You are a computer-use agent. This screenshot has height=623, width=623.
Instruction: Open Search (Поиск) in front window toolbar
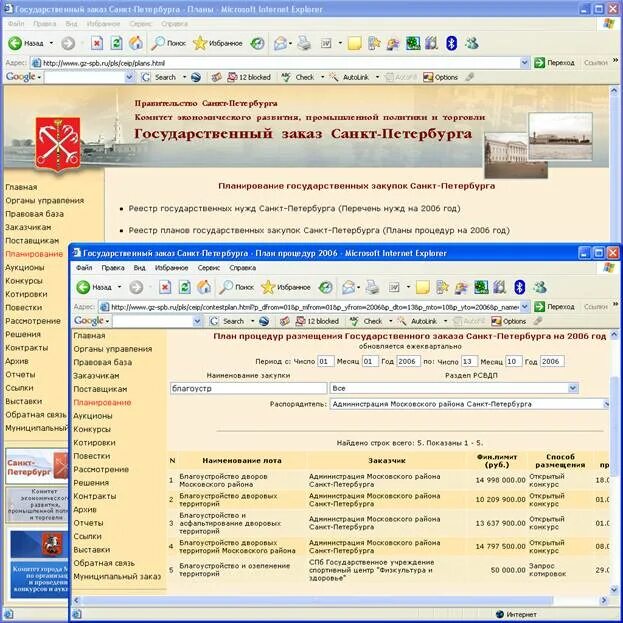(236, 287)
